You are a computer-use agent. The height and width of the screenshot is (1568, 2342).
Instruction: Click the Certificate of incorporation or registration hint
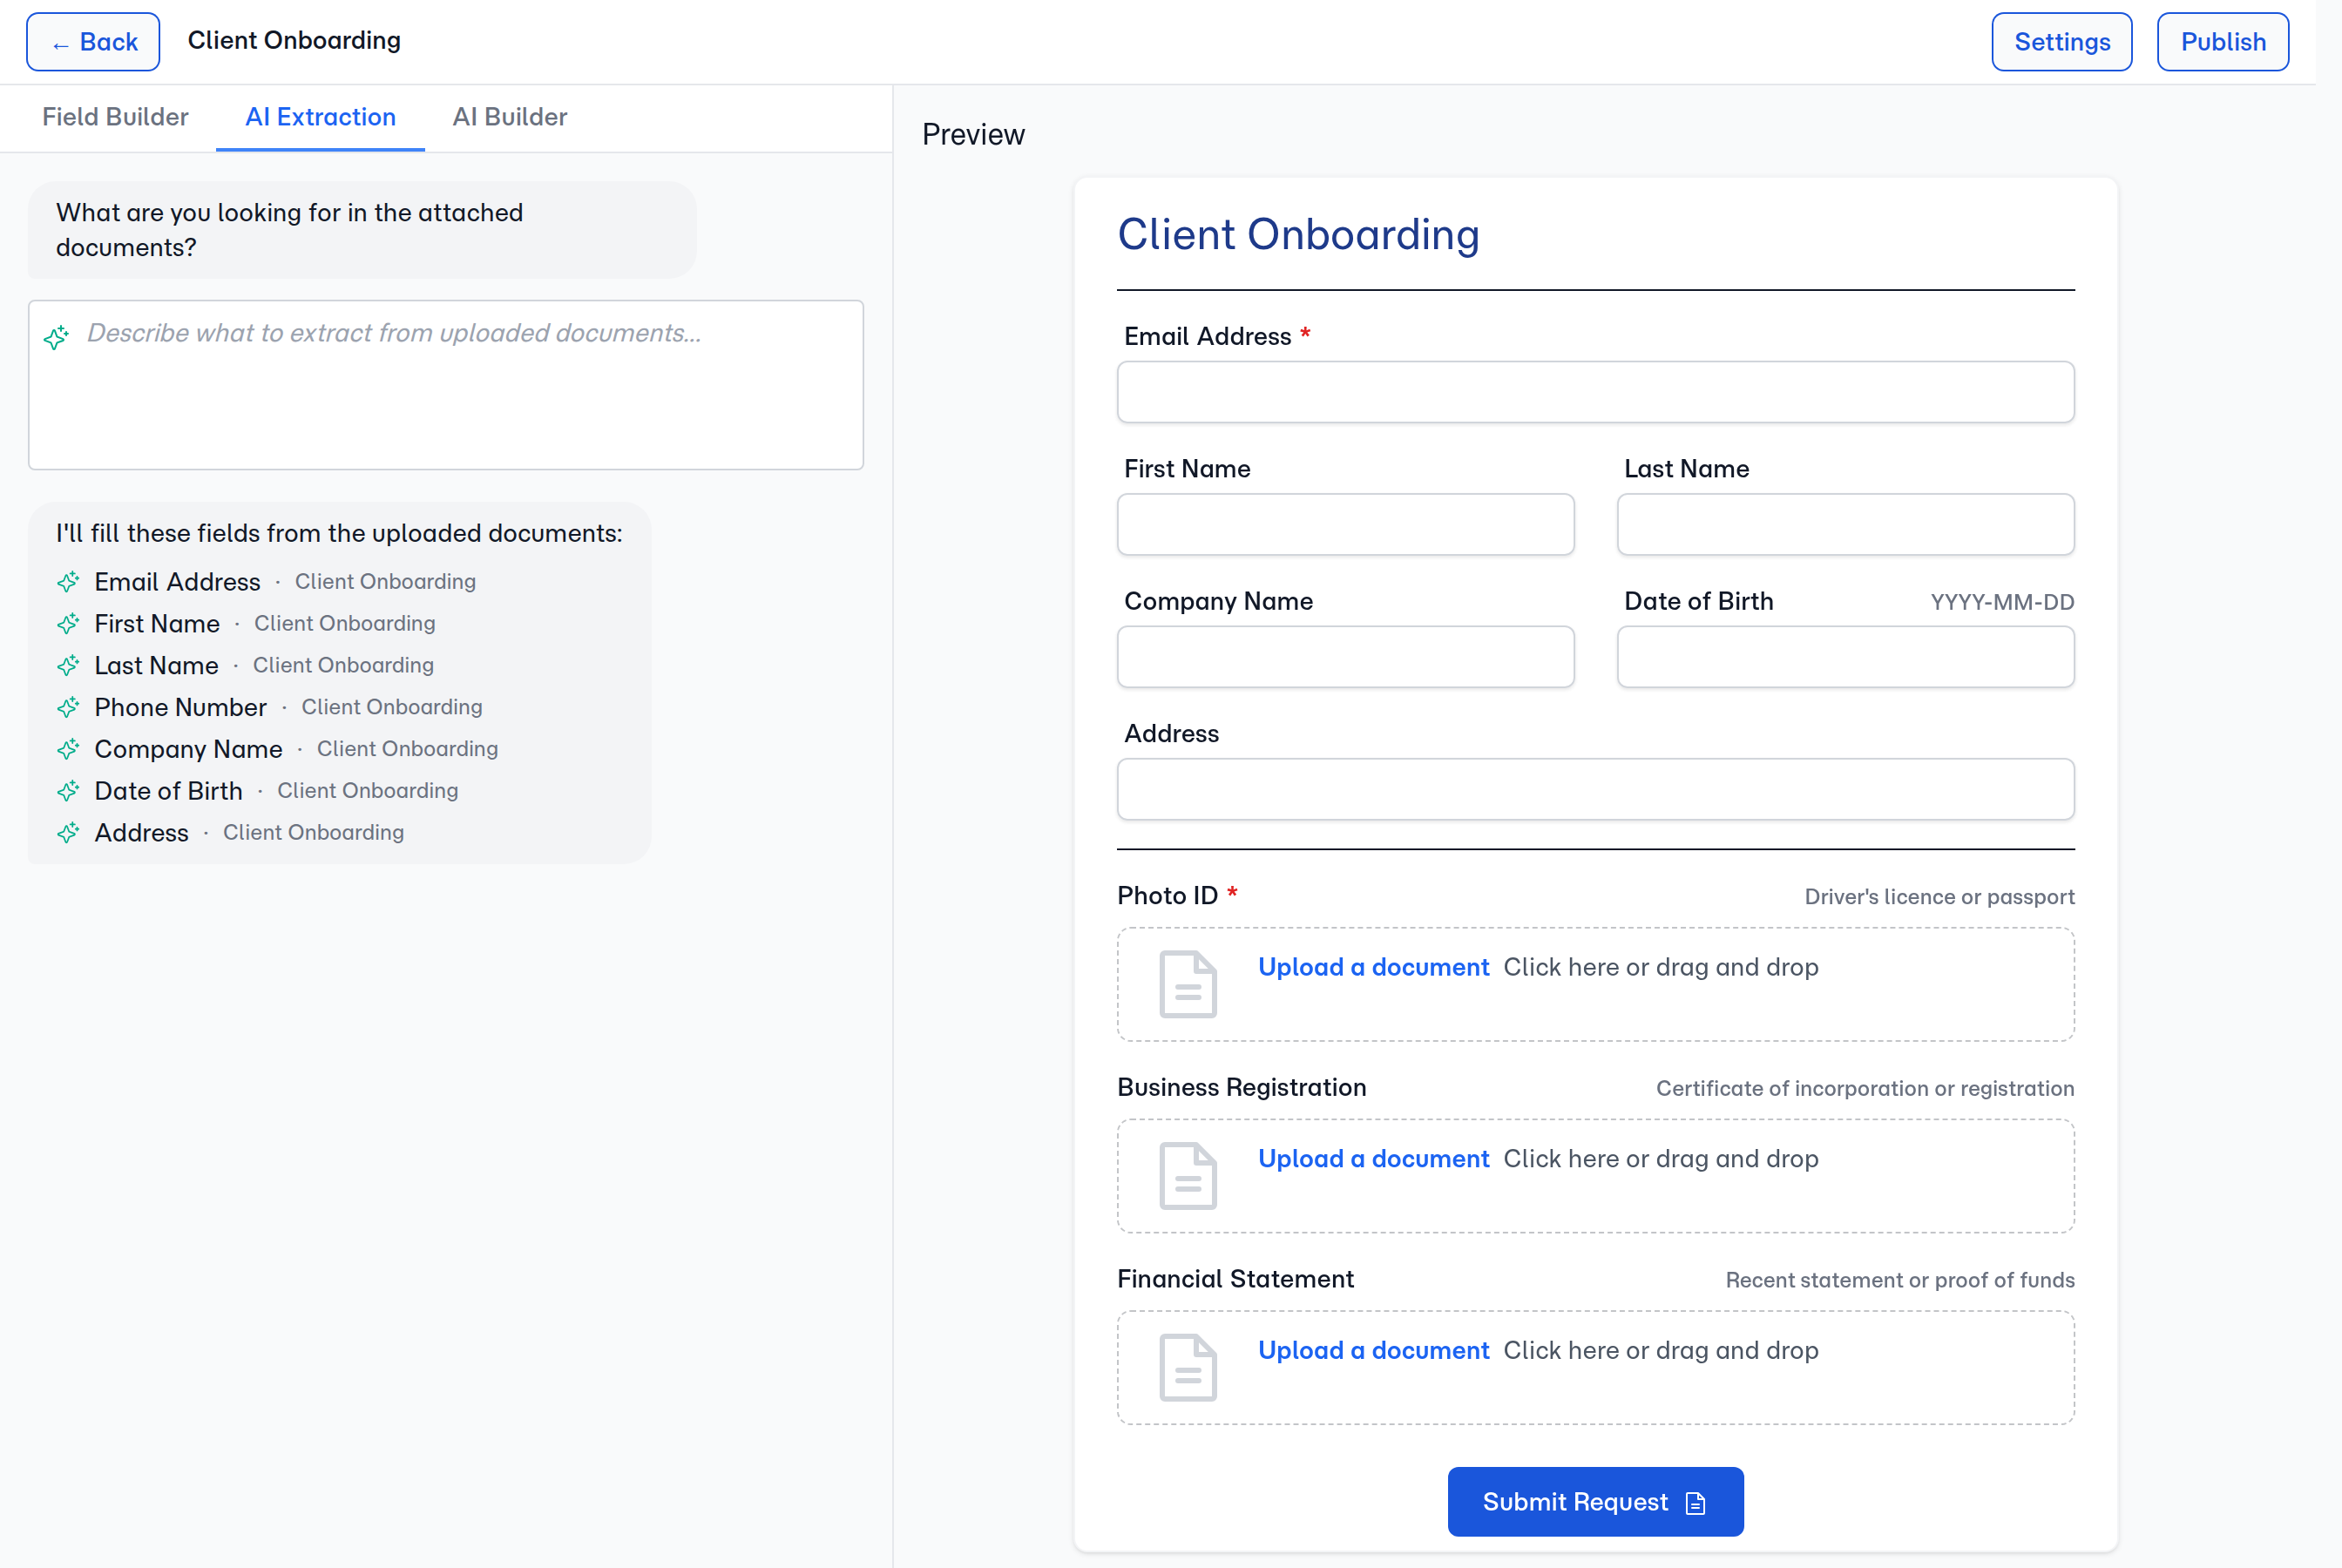click(x=1865, y=1089)
